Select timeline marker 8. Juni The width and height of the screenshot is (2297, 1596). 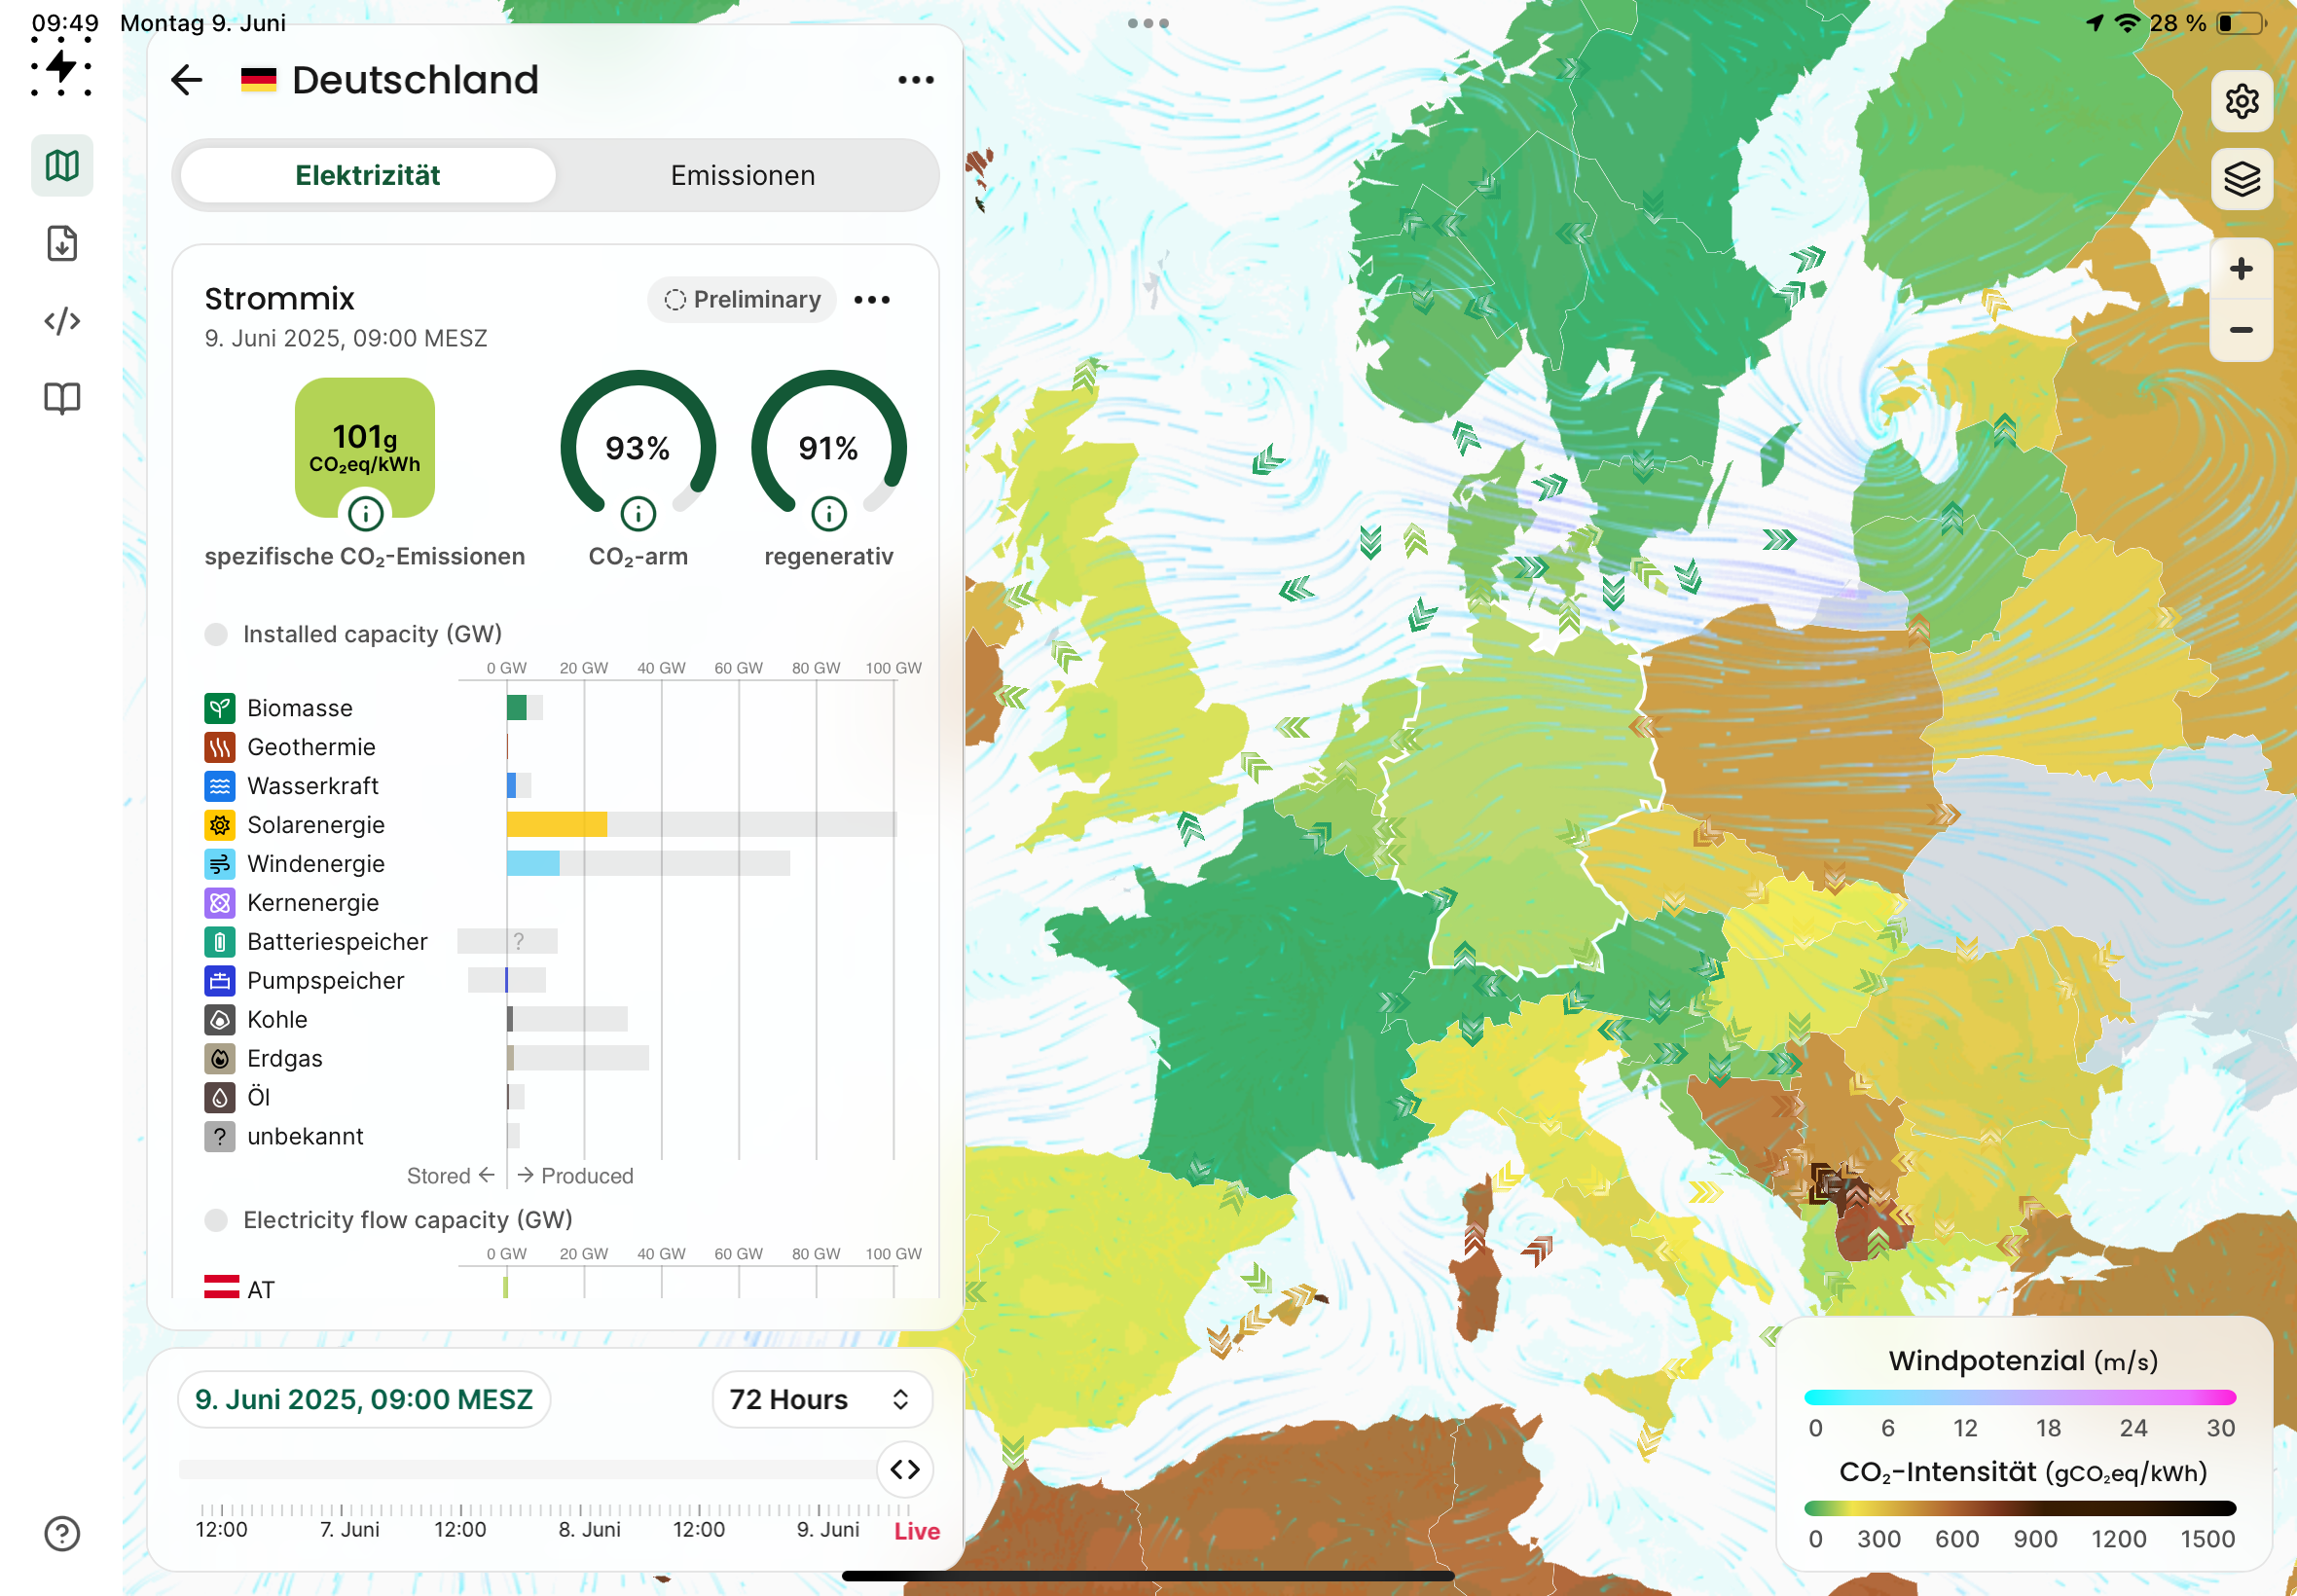589,1530
